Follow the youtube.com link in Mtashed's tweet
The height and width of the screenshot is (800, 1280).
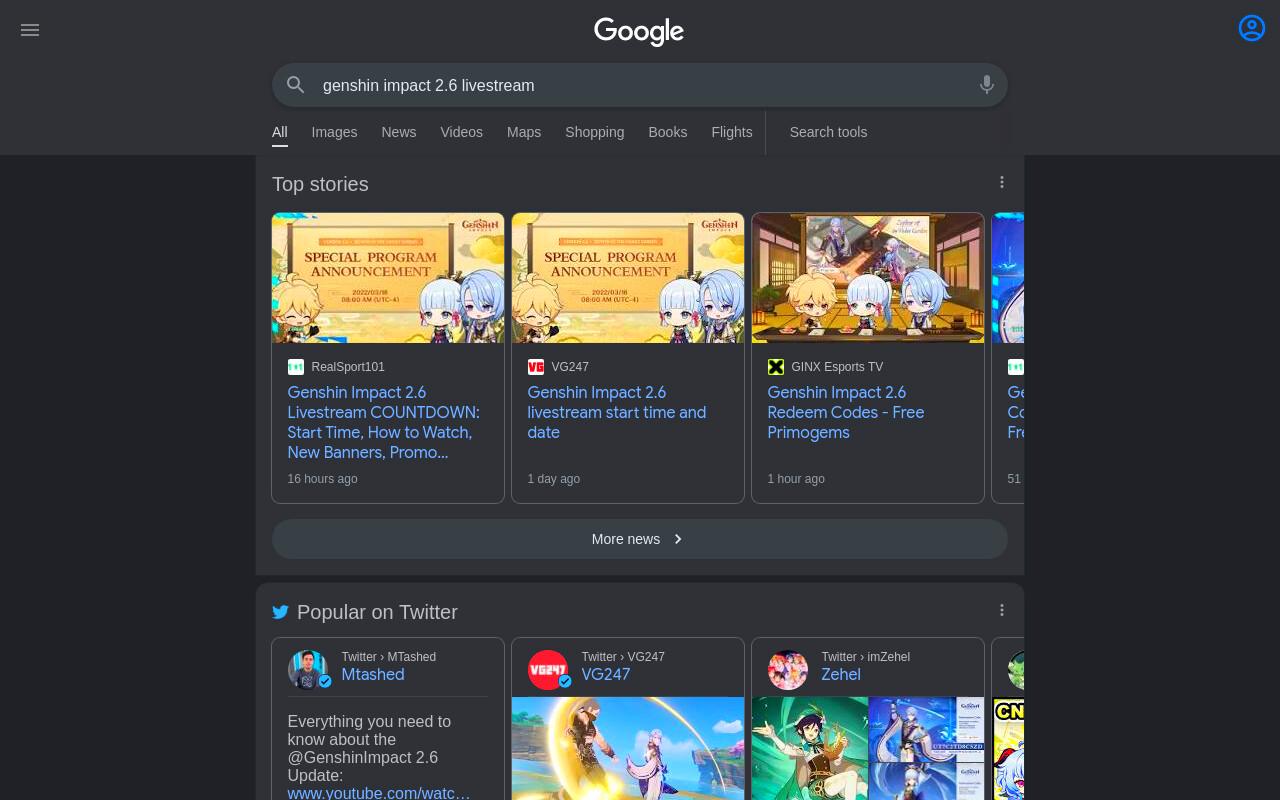(379, 793)
